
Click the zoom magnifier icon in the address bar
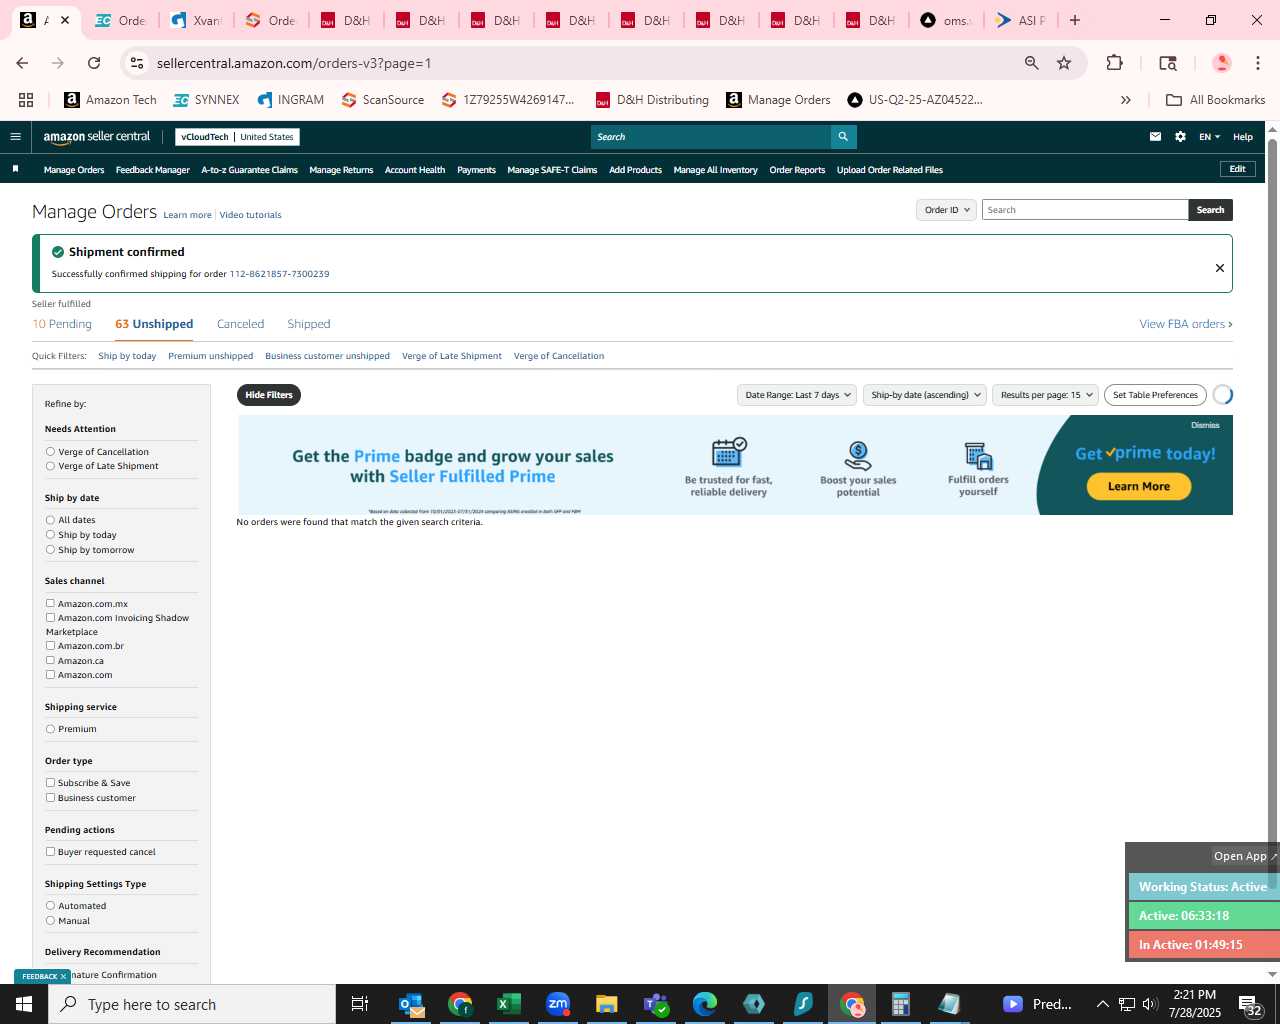pyautogui.click(x=1031, y=63)
